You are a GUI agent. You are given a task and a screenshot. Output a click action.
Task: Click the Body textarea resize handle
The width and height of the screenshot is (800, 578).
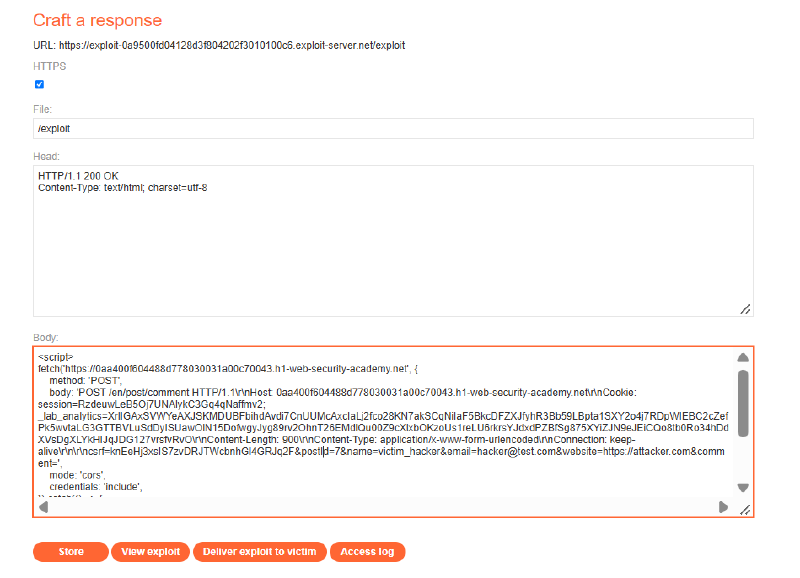pos(745,510)
